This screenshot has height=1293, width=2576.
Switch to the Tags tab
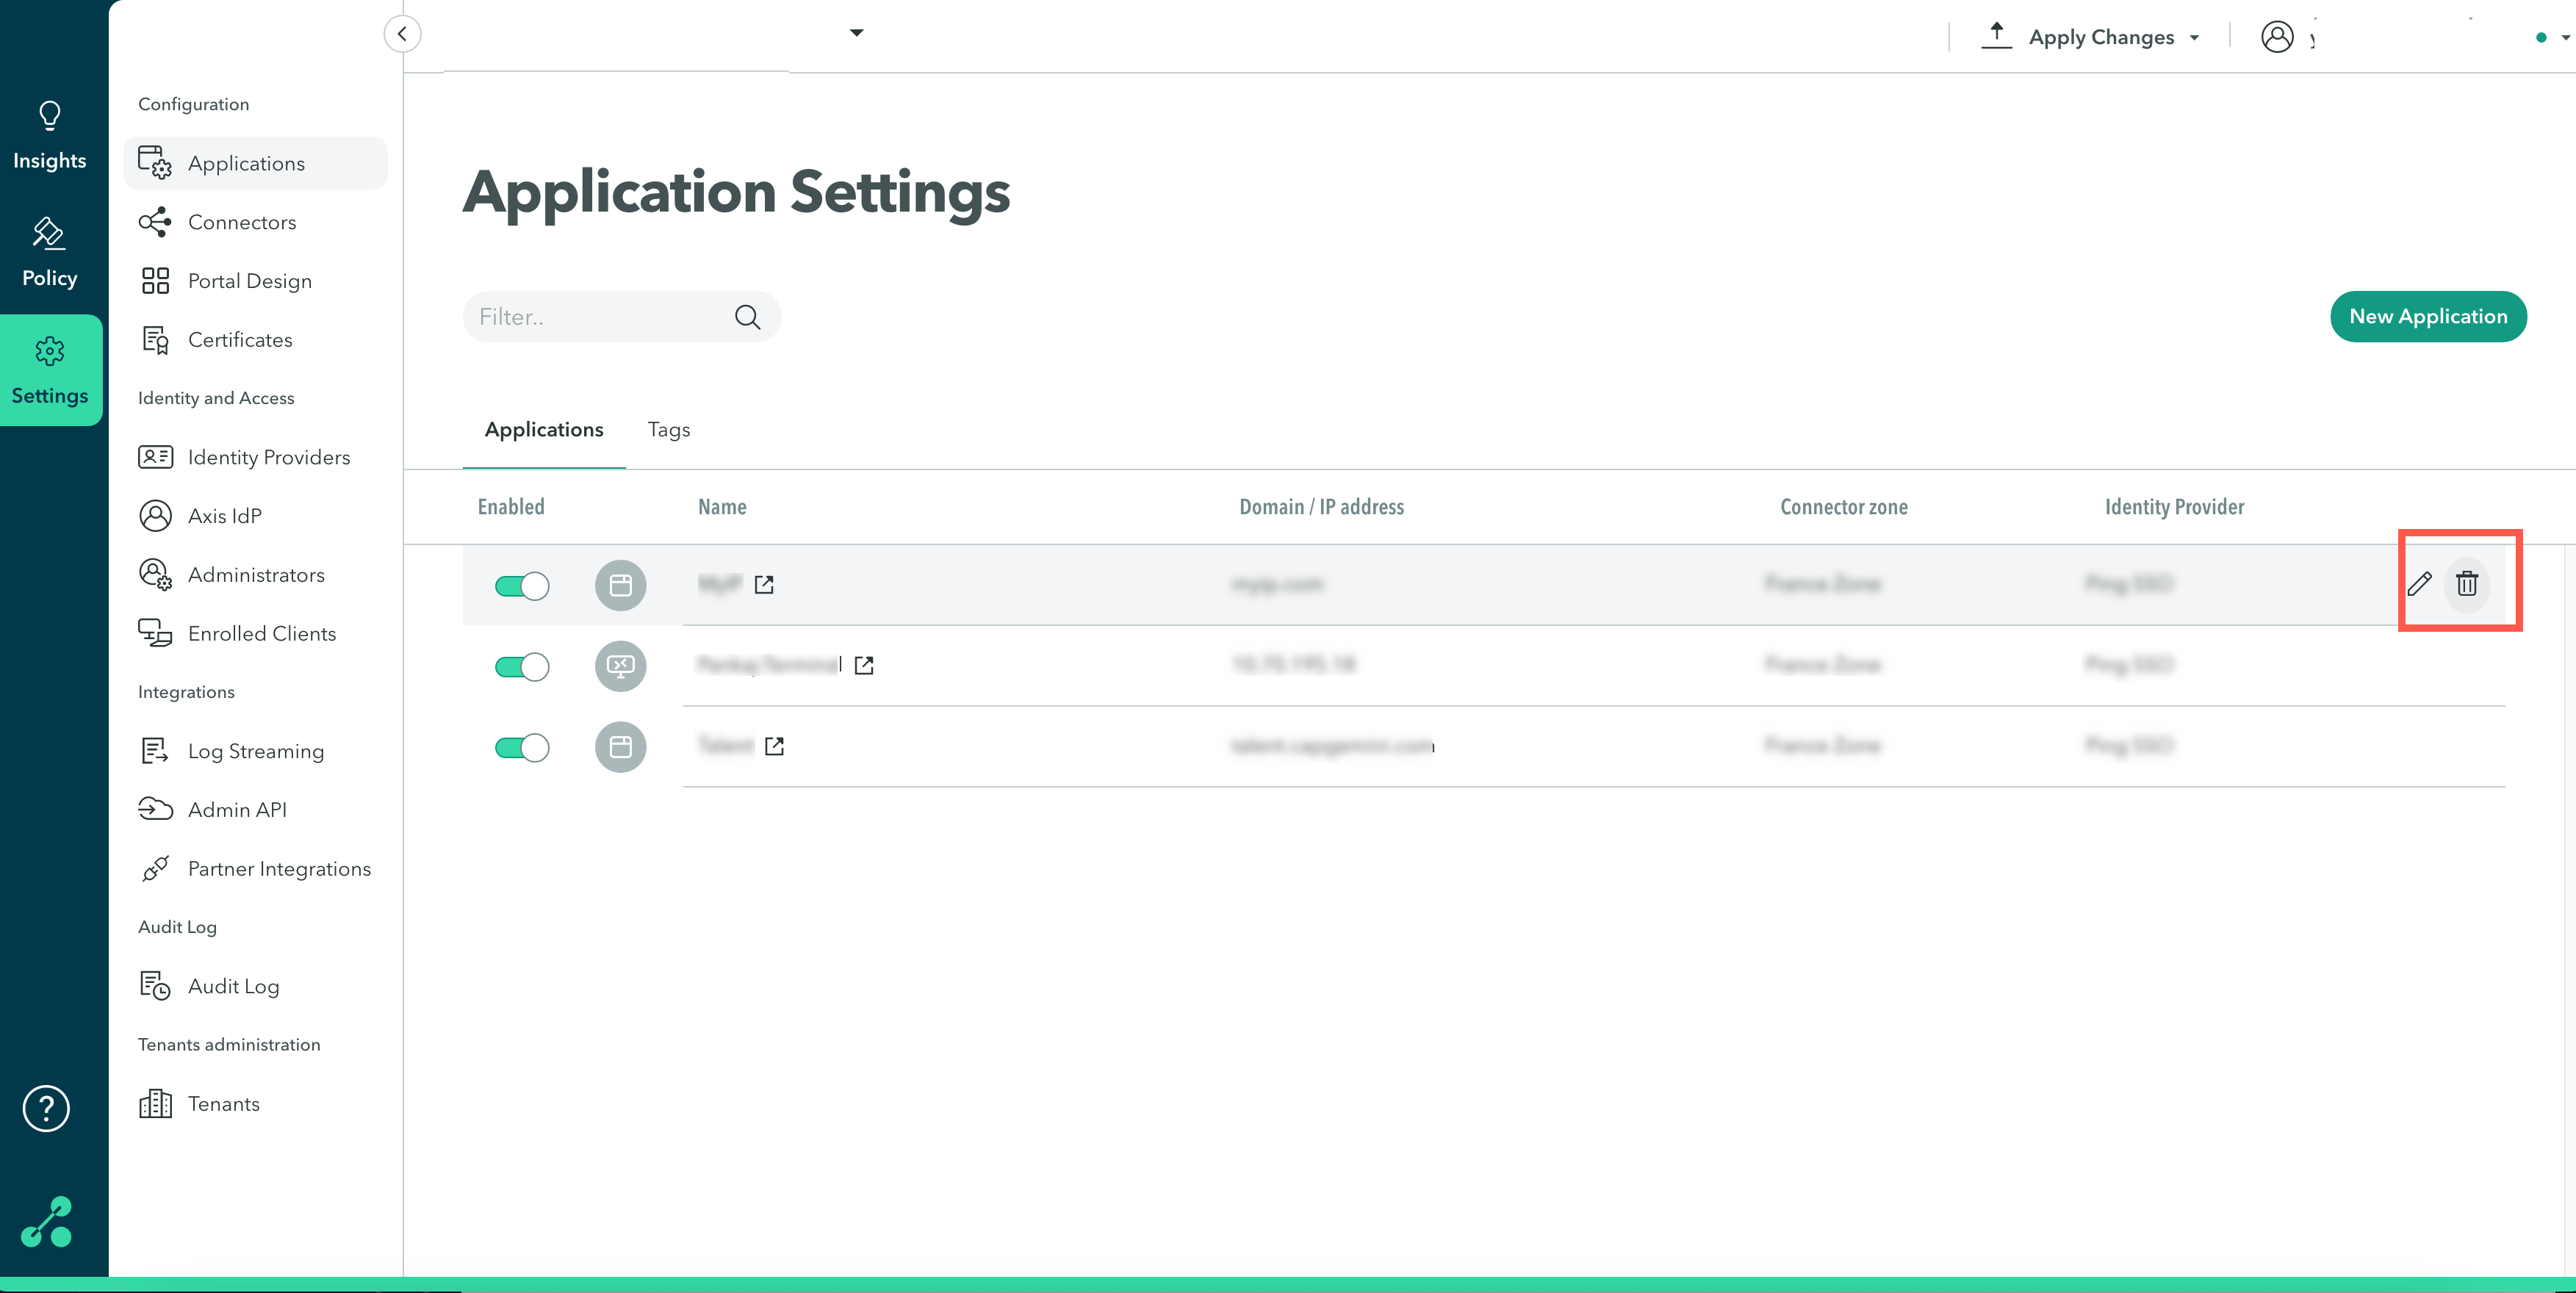click(668, 430)
